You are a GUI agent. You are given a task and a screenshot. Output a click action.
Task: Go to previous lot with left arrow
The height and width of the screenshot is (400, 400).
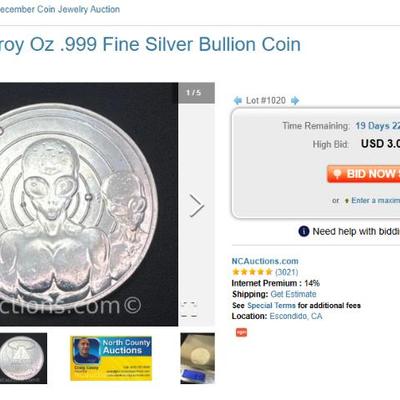[x=238, y=100]
